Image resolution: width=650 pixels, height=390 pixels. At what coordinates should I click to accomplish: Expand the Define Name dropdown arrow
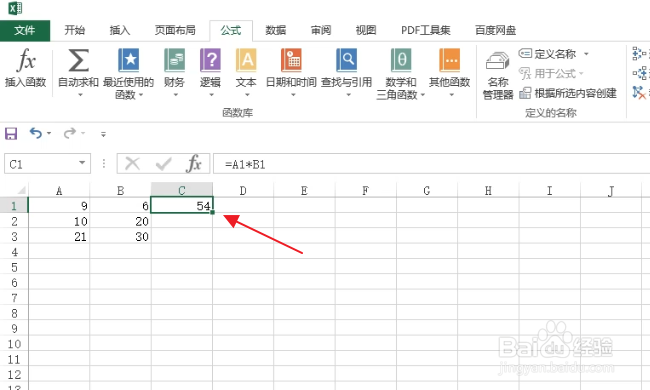(x=586, y=54)
